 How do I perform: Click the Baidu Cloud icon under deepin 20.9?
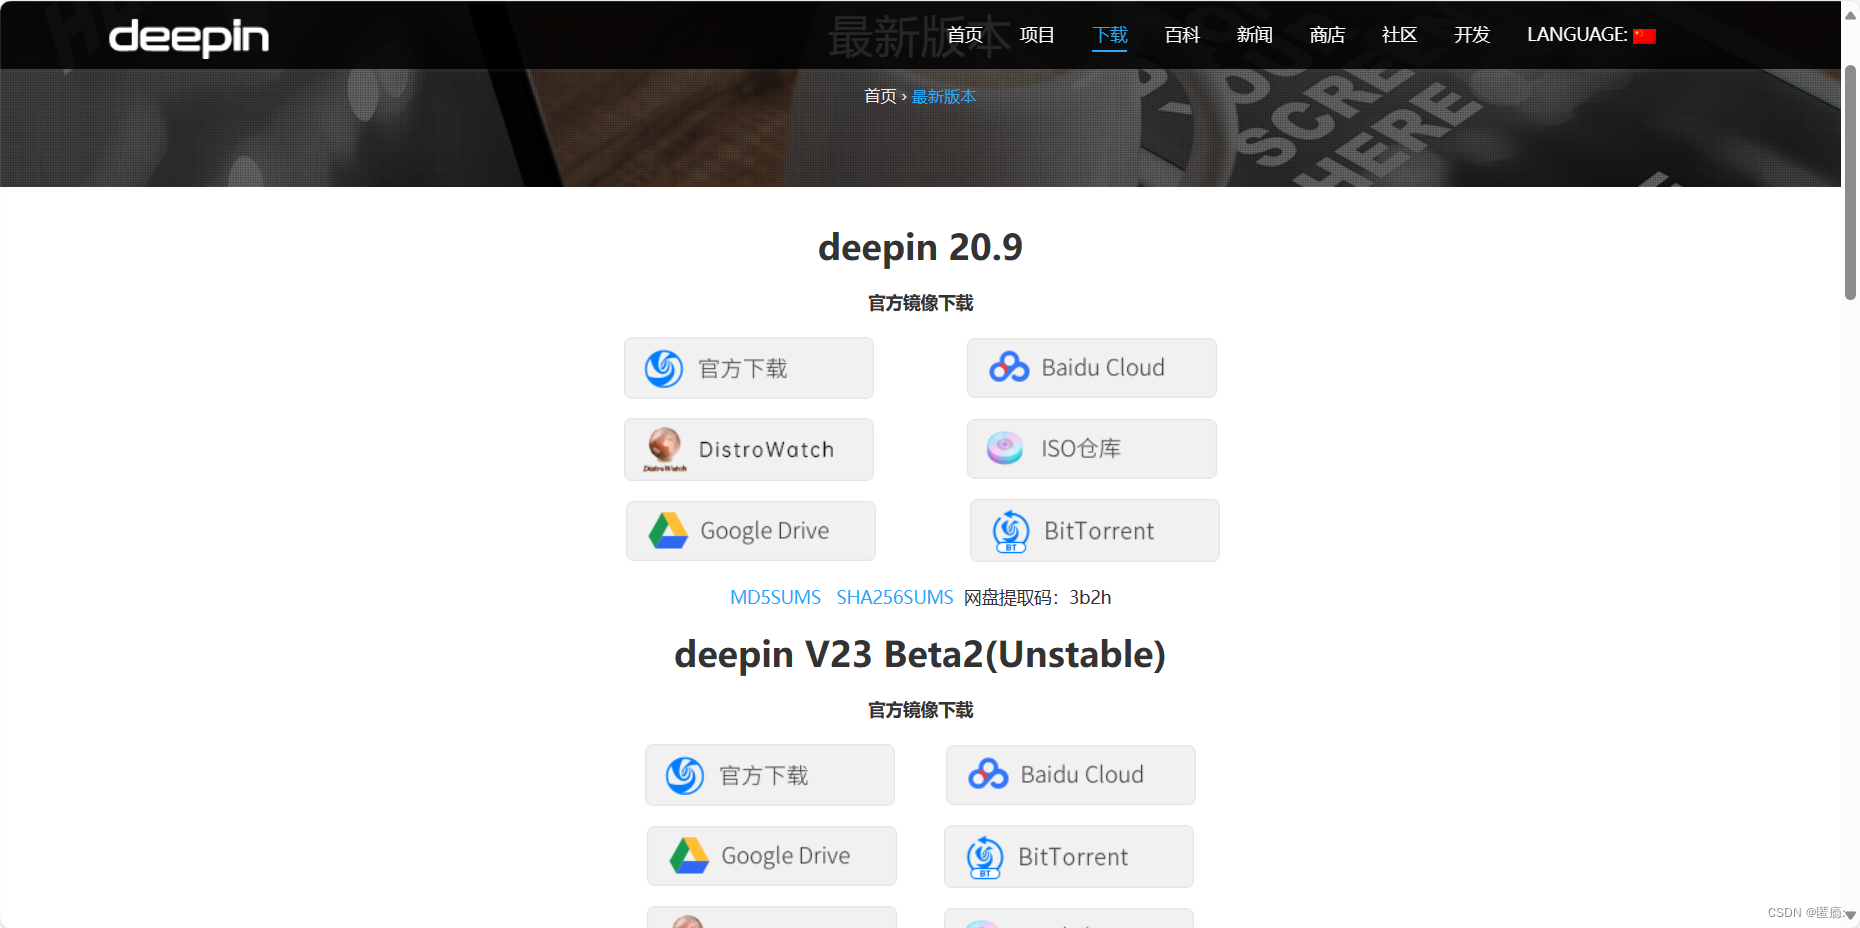pos(1009,368)
